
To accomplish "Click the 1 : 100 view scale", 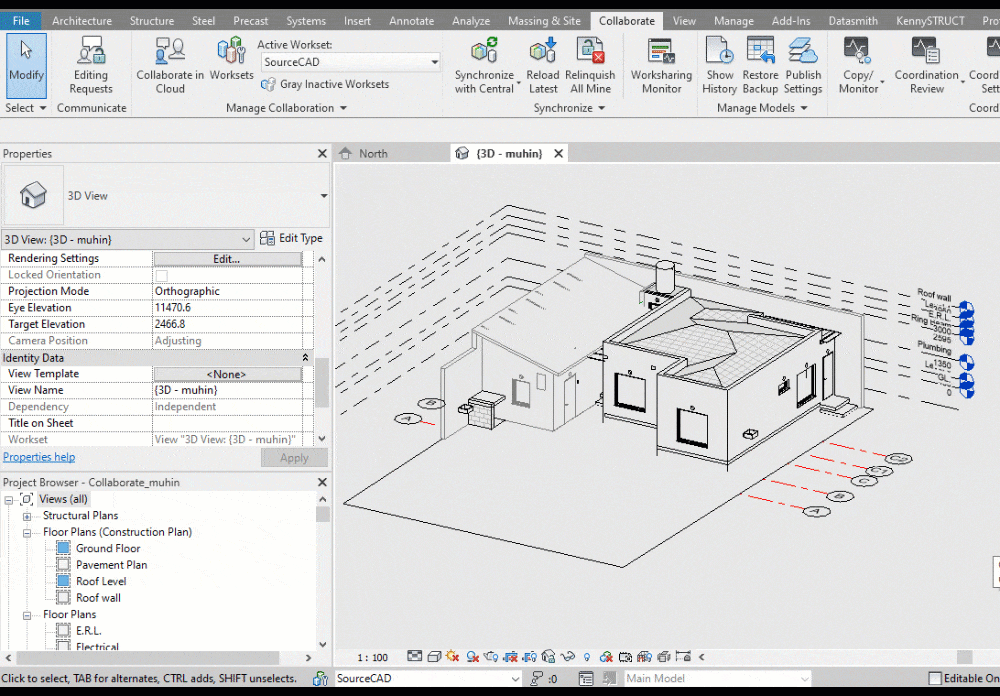I will [x=372, y=658].
